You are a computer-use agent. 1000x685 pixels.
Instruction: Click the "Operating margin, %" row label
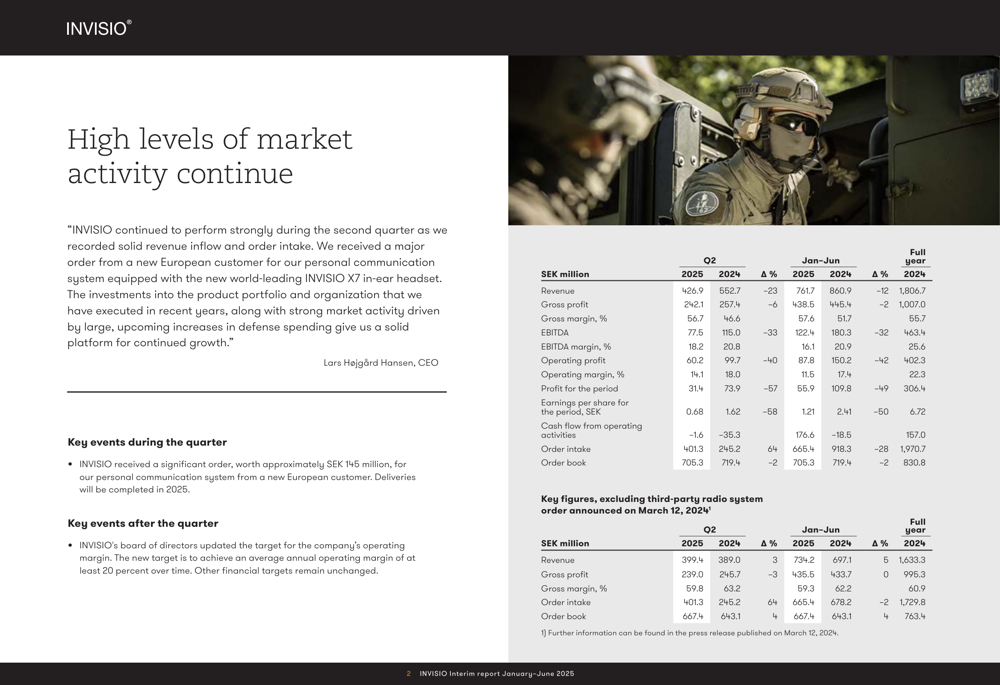(x=582, y=374)
